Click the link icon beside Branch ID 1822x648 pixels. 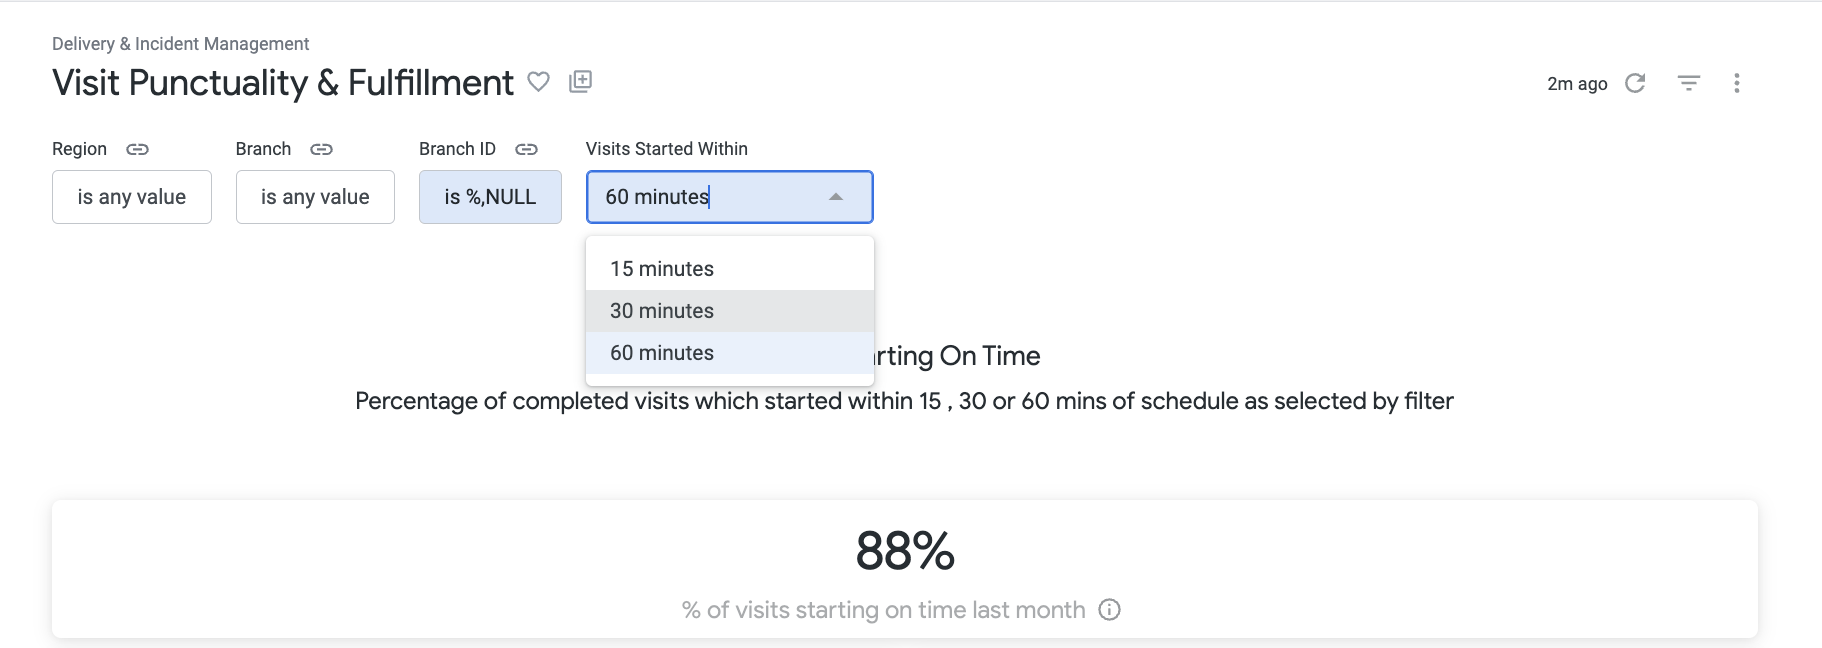point(526,149)
